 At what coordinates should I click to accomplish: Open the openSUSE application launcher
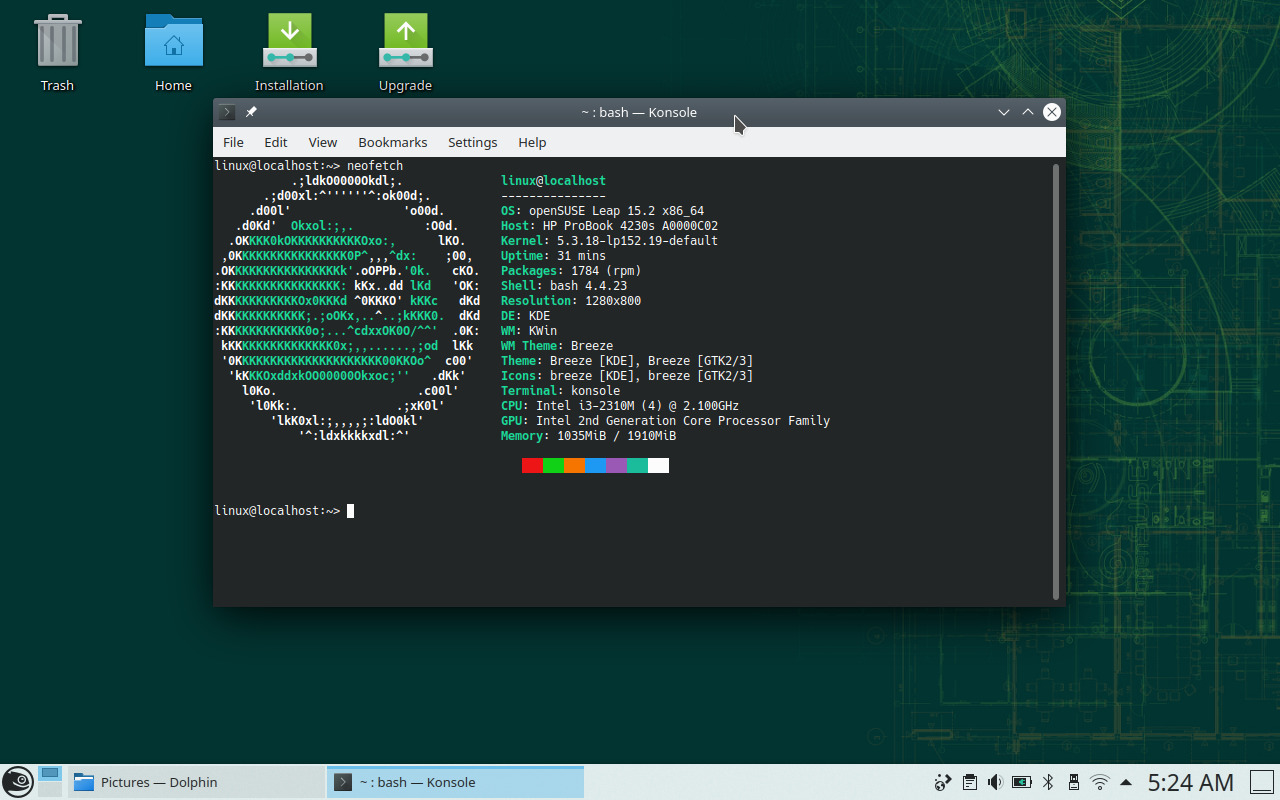pyautogui.click(x=17, y=781)
